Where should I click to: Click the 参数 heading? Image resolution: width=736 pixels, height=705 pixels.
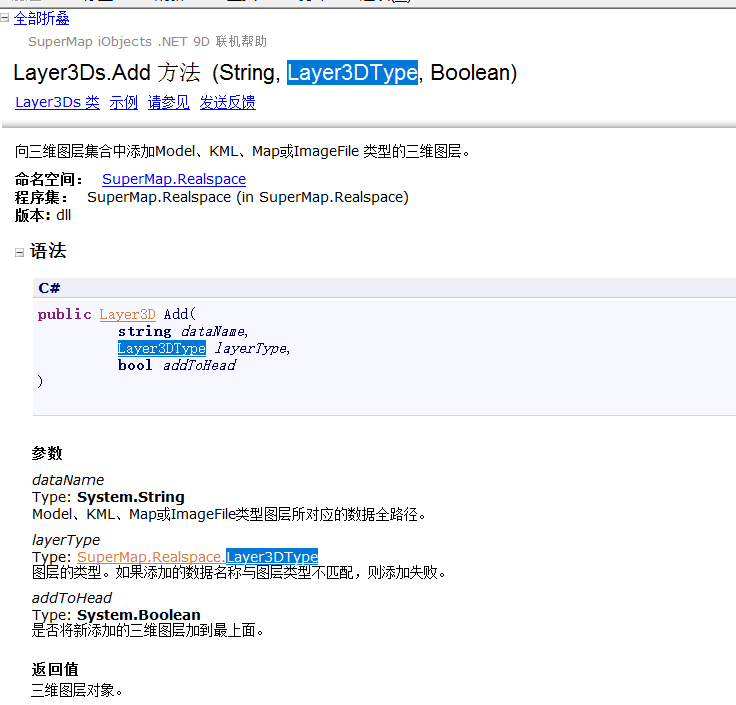click(x=47, y=453)
